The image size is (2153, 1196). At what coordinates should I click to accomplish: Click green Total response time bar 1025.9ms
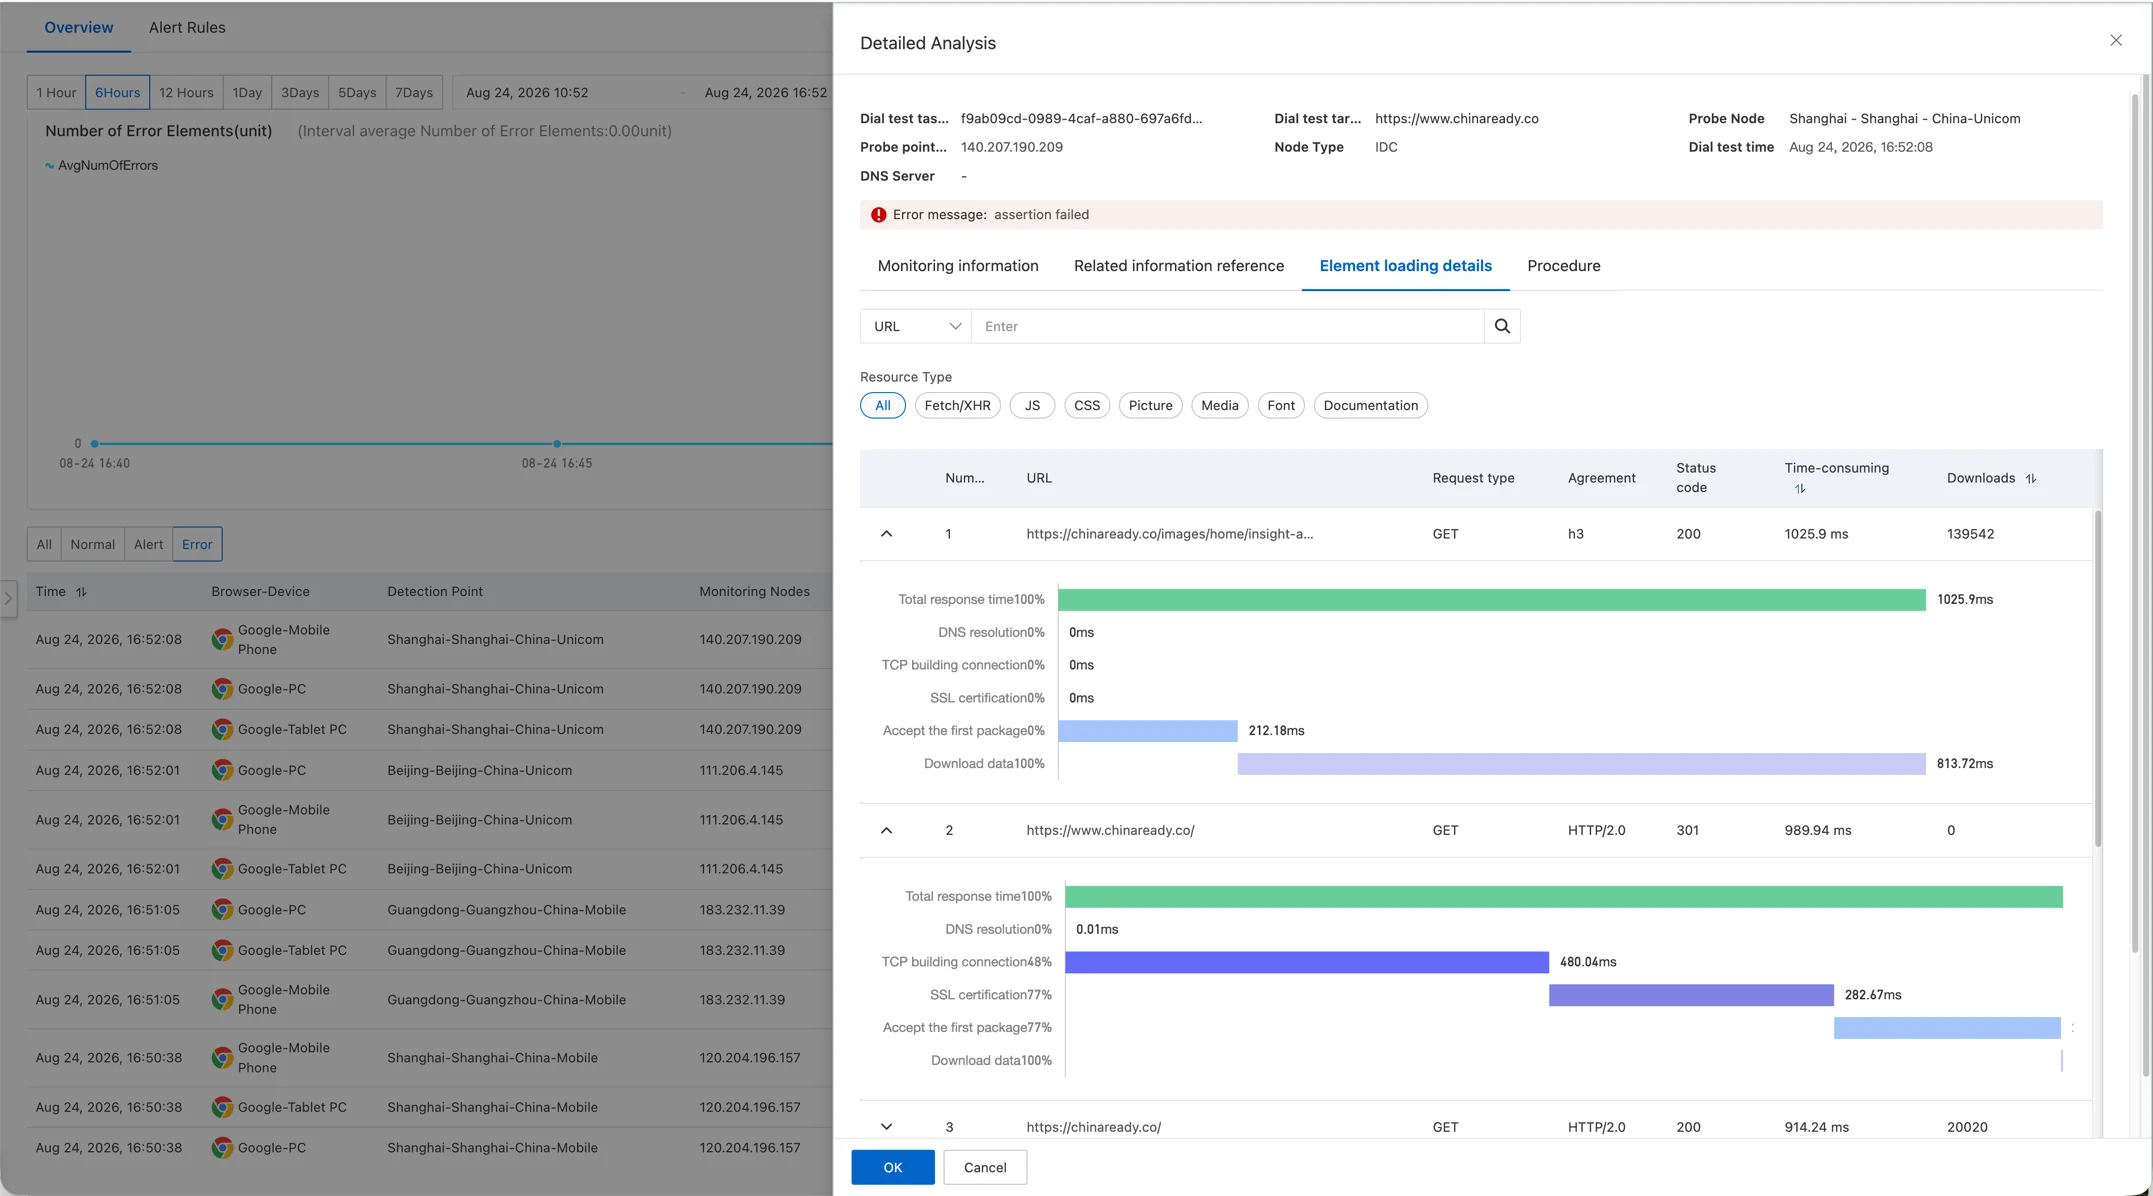[1492, 599]
